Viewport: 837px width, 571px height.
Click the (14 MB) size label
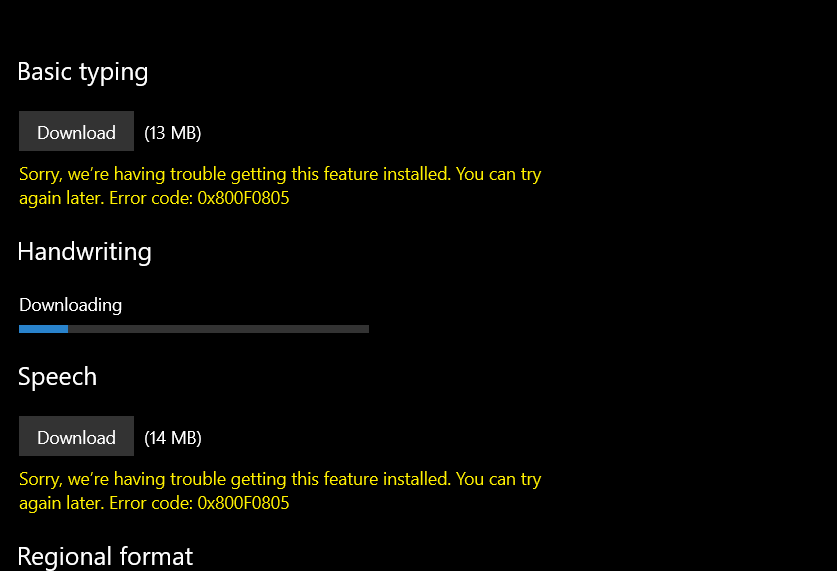pos(172,438)
